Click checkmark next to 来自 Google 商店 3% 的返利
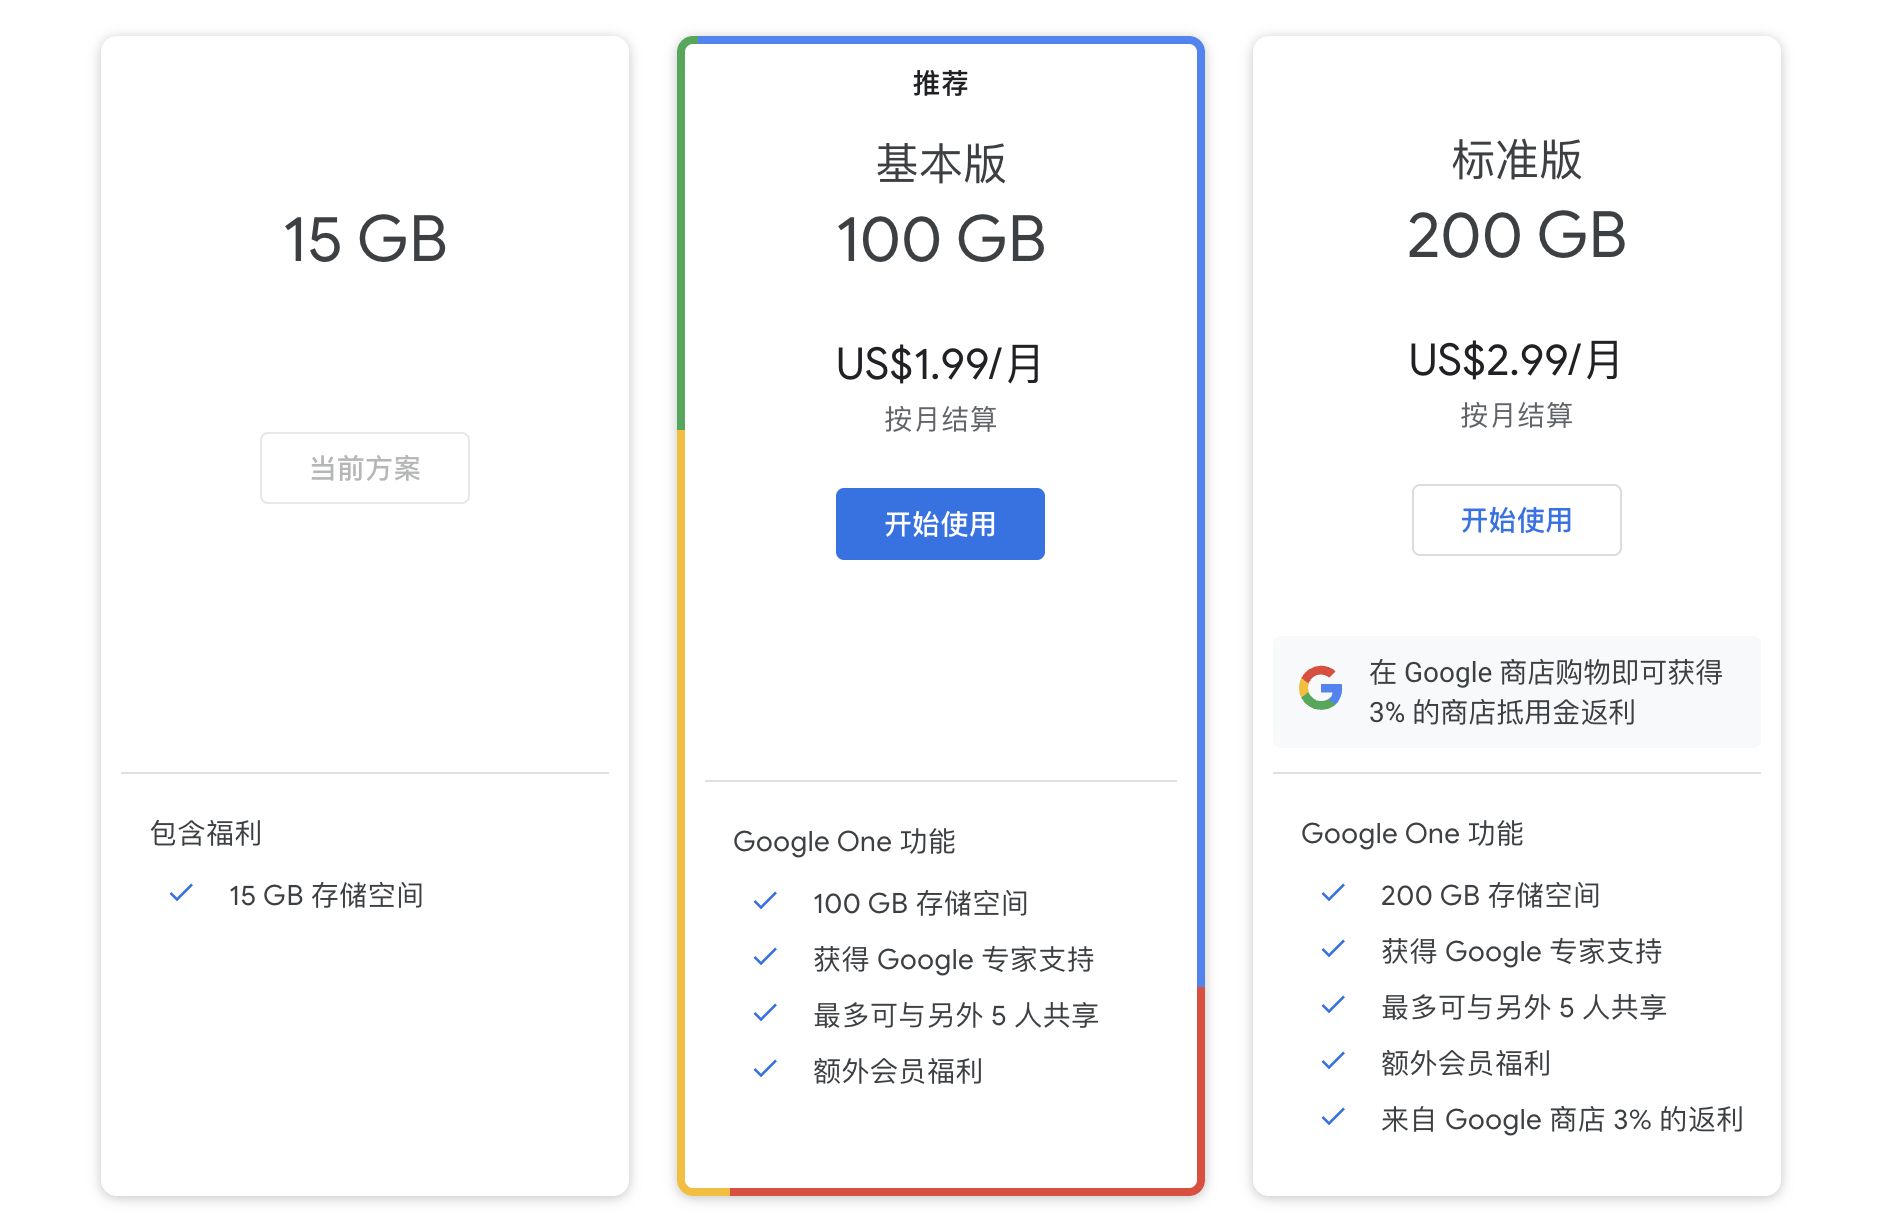Image resolution: width=1896 pixels, height=1230 pixels. pyautogui.click(x=1333, y=1118)
